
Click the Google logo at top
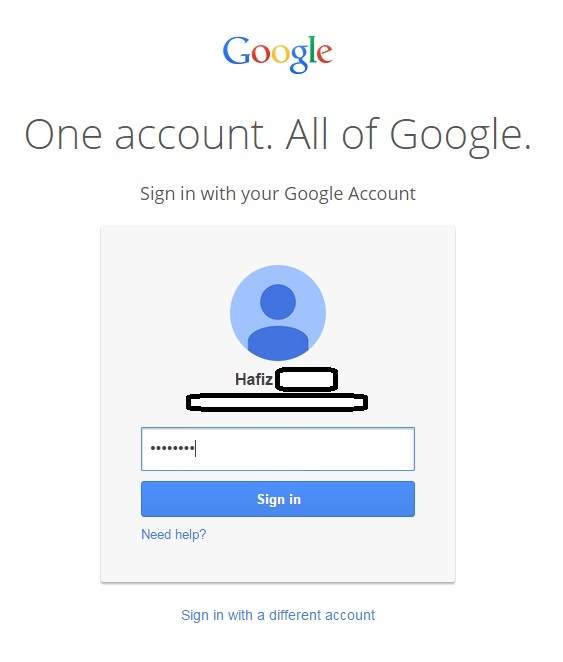278,54
